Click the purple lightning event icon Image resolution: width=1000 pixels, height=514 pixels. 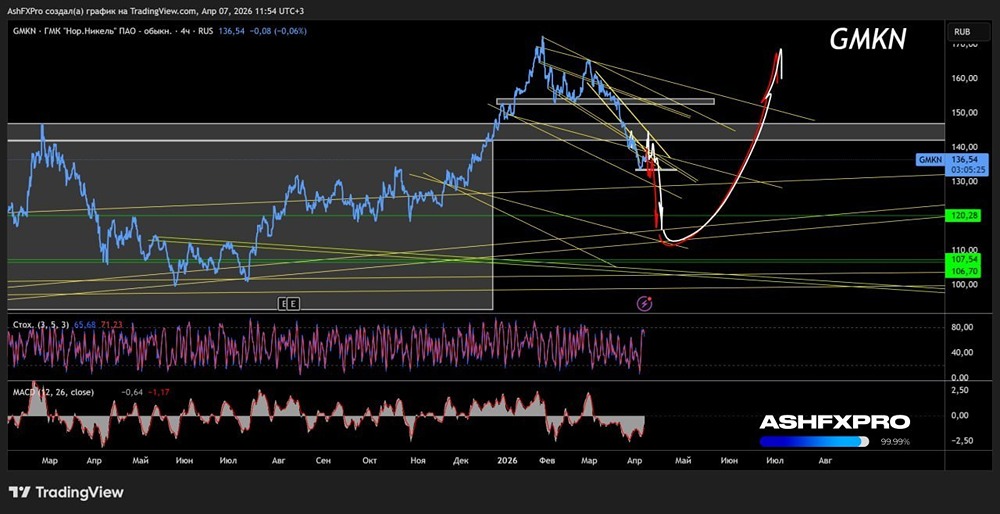(x=645, y=304)
